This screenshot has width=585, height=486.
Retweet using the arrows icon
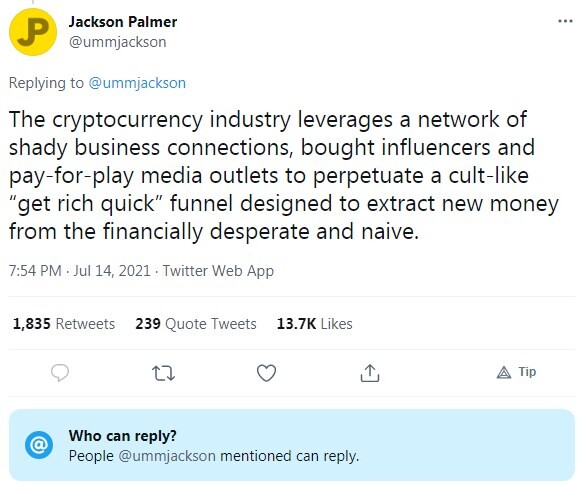point(163,373)
